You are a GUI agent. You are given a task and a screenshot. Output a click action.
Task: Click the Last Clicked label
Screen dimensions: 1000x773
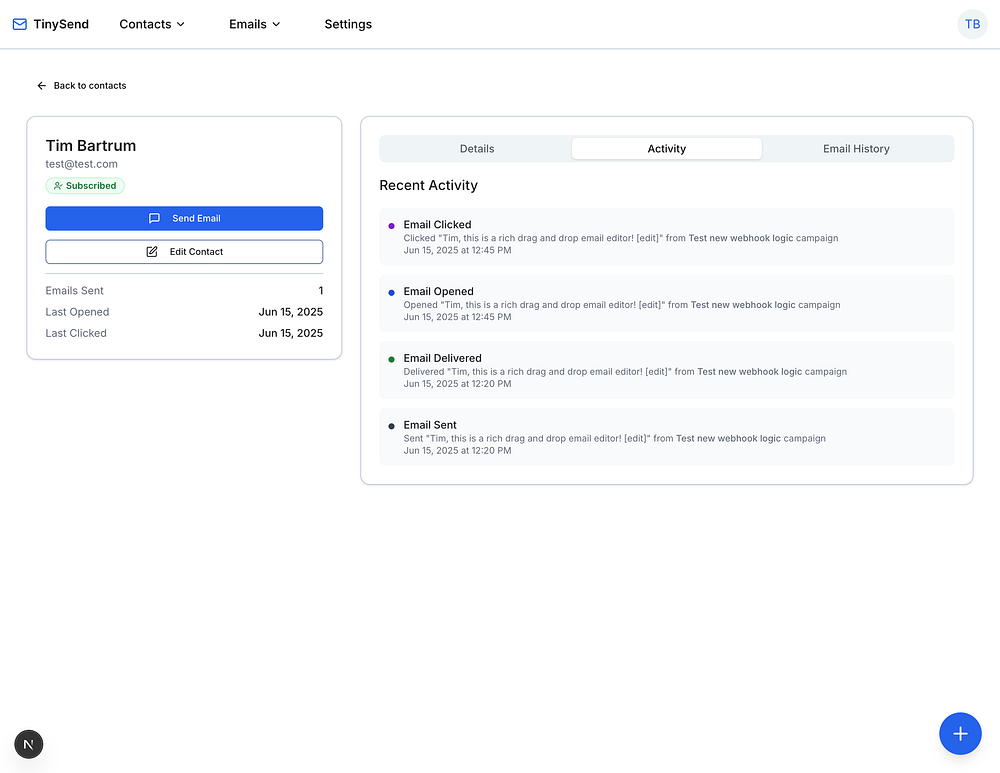click(76, 333)
